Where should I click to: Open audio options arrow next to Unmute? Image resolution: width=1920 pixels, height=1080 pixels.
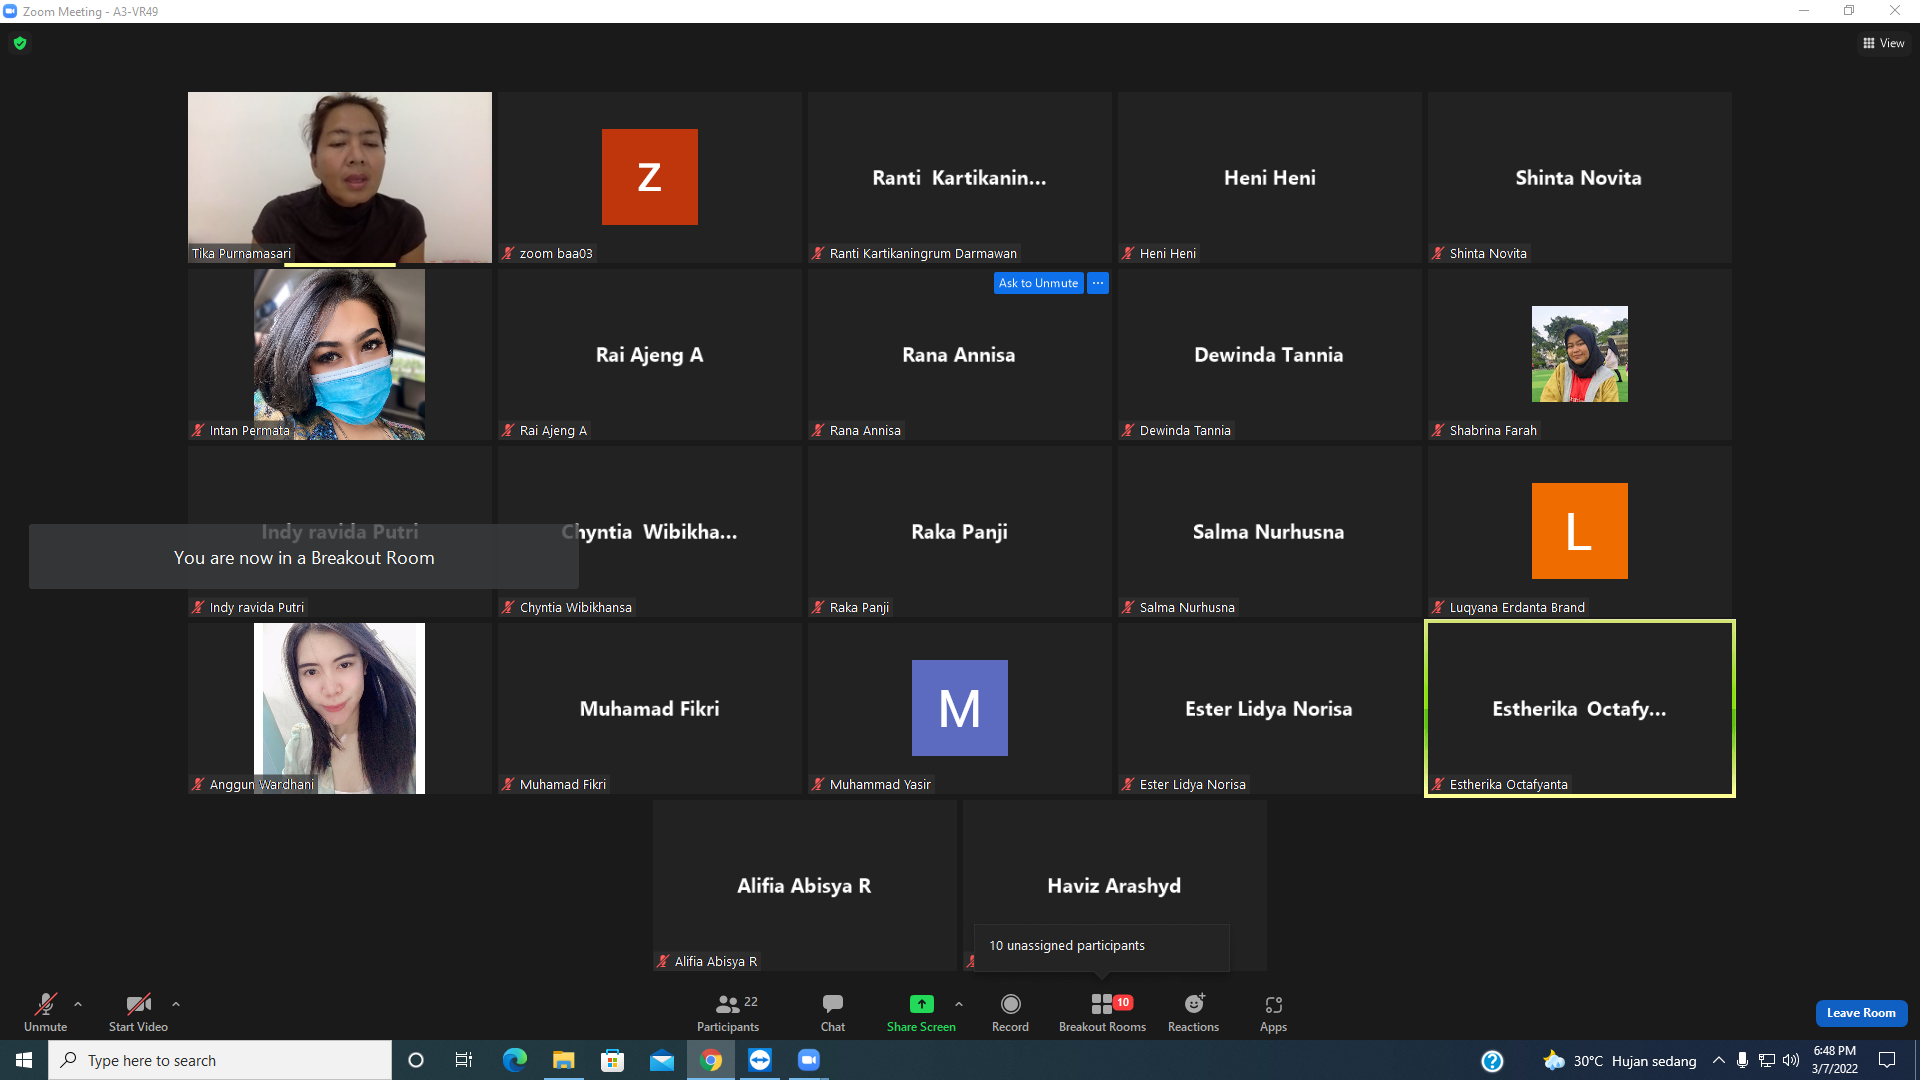click(78, 1004)
